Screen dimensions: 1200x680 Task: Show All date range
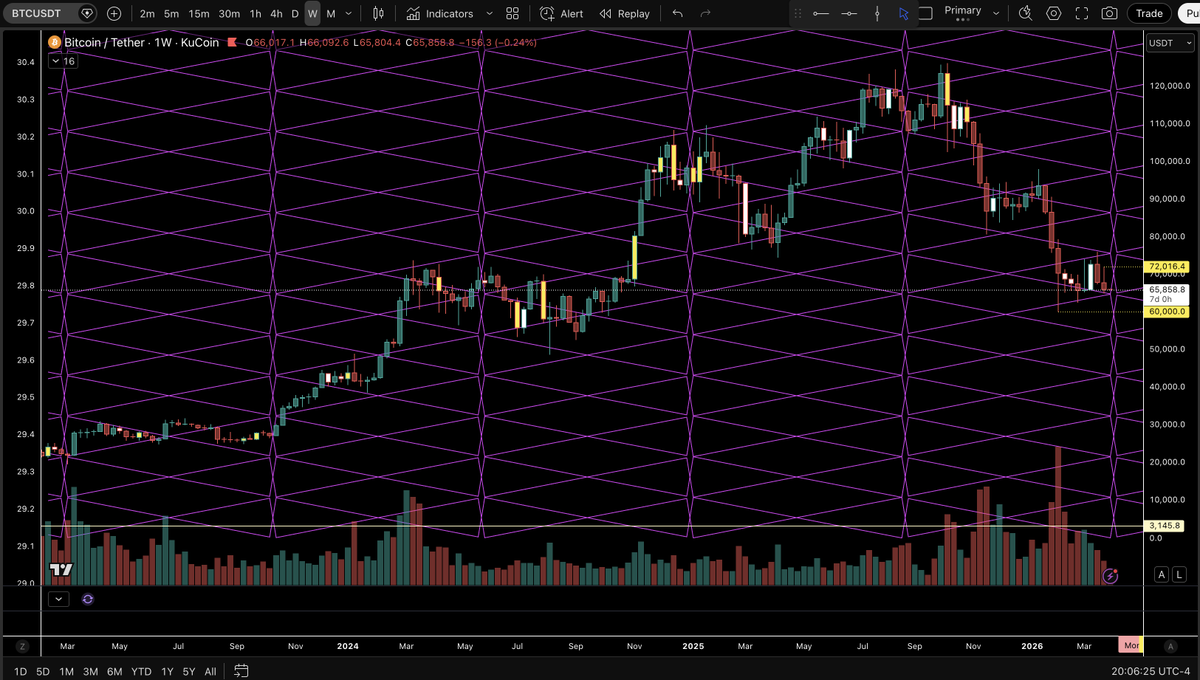pos(210,671)
